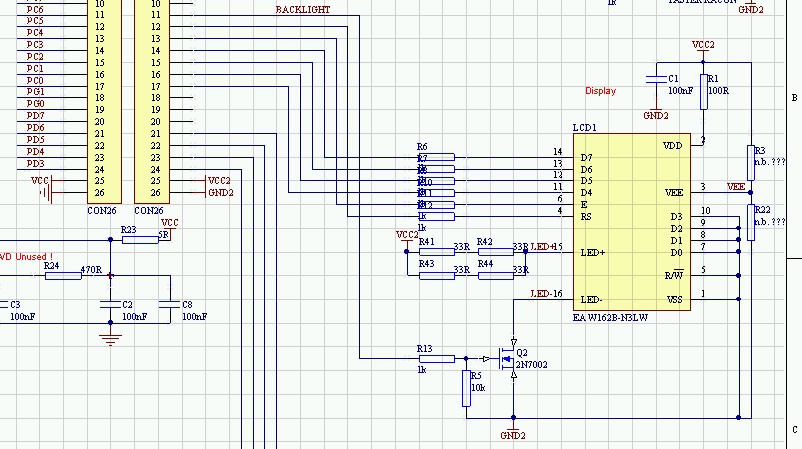Click the D4 pin name in LCD1

pyautogui.click(x=587, y=193)
